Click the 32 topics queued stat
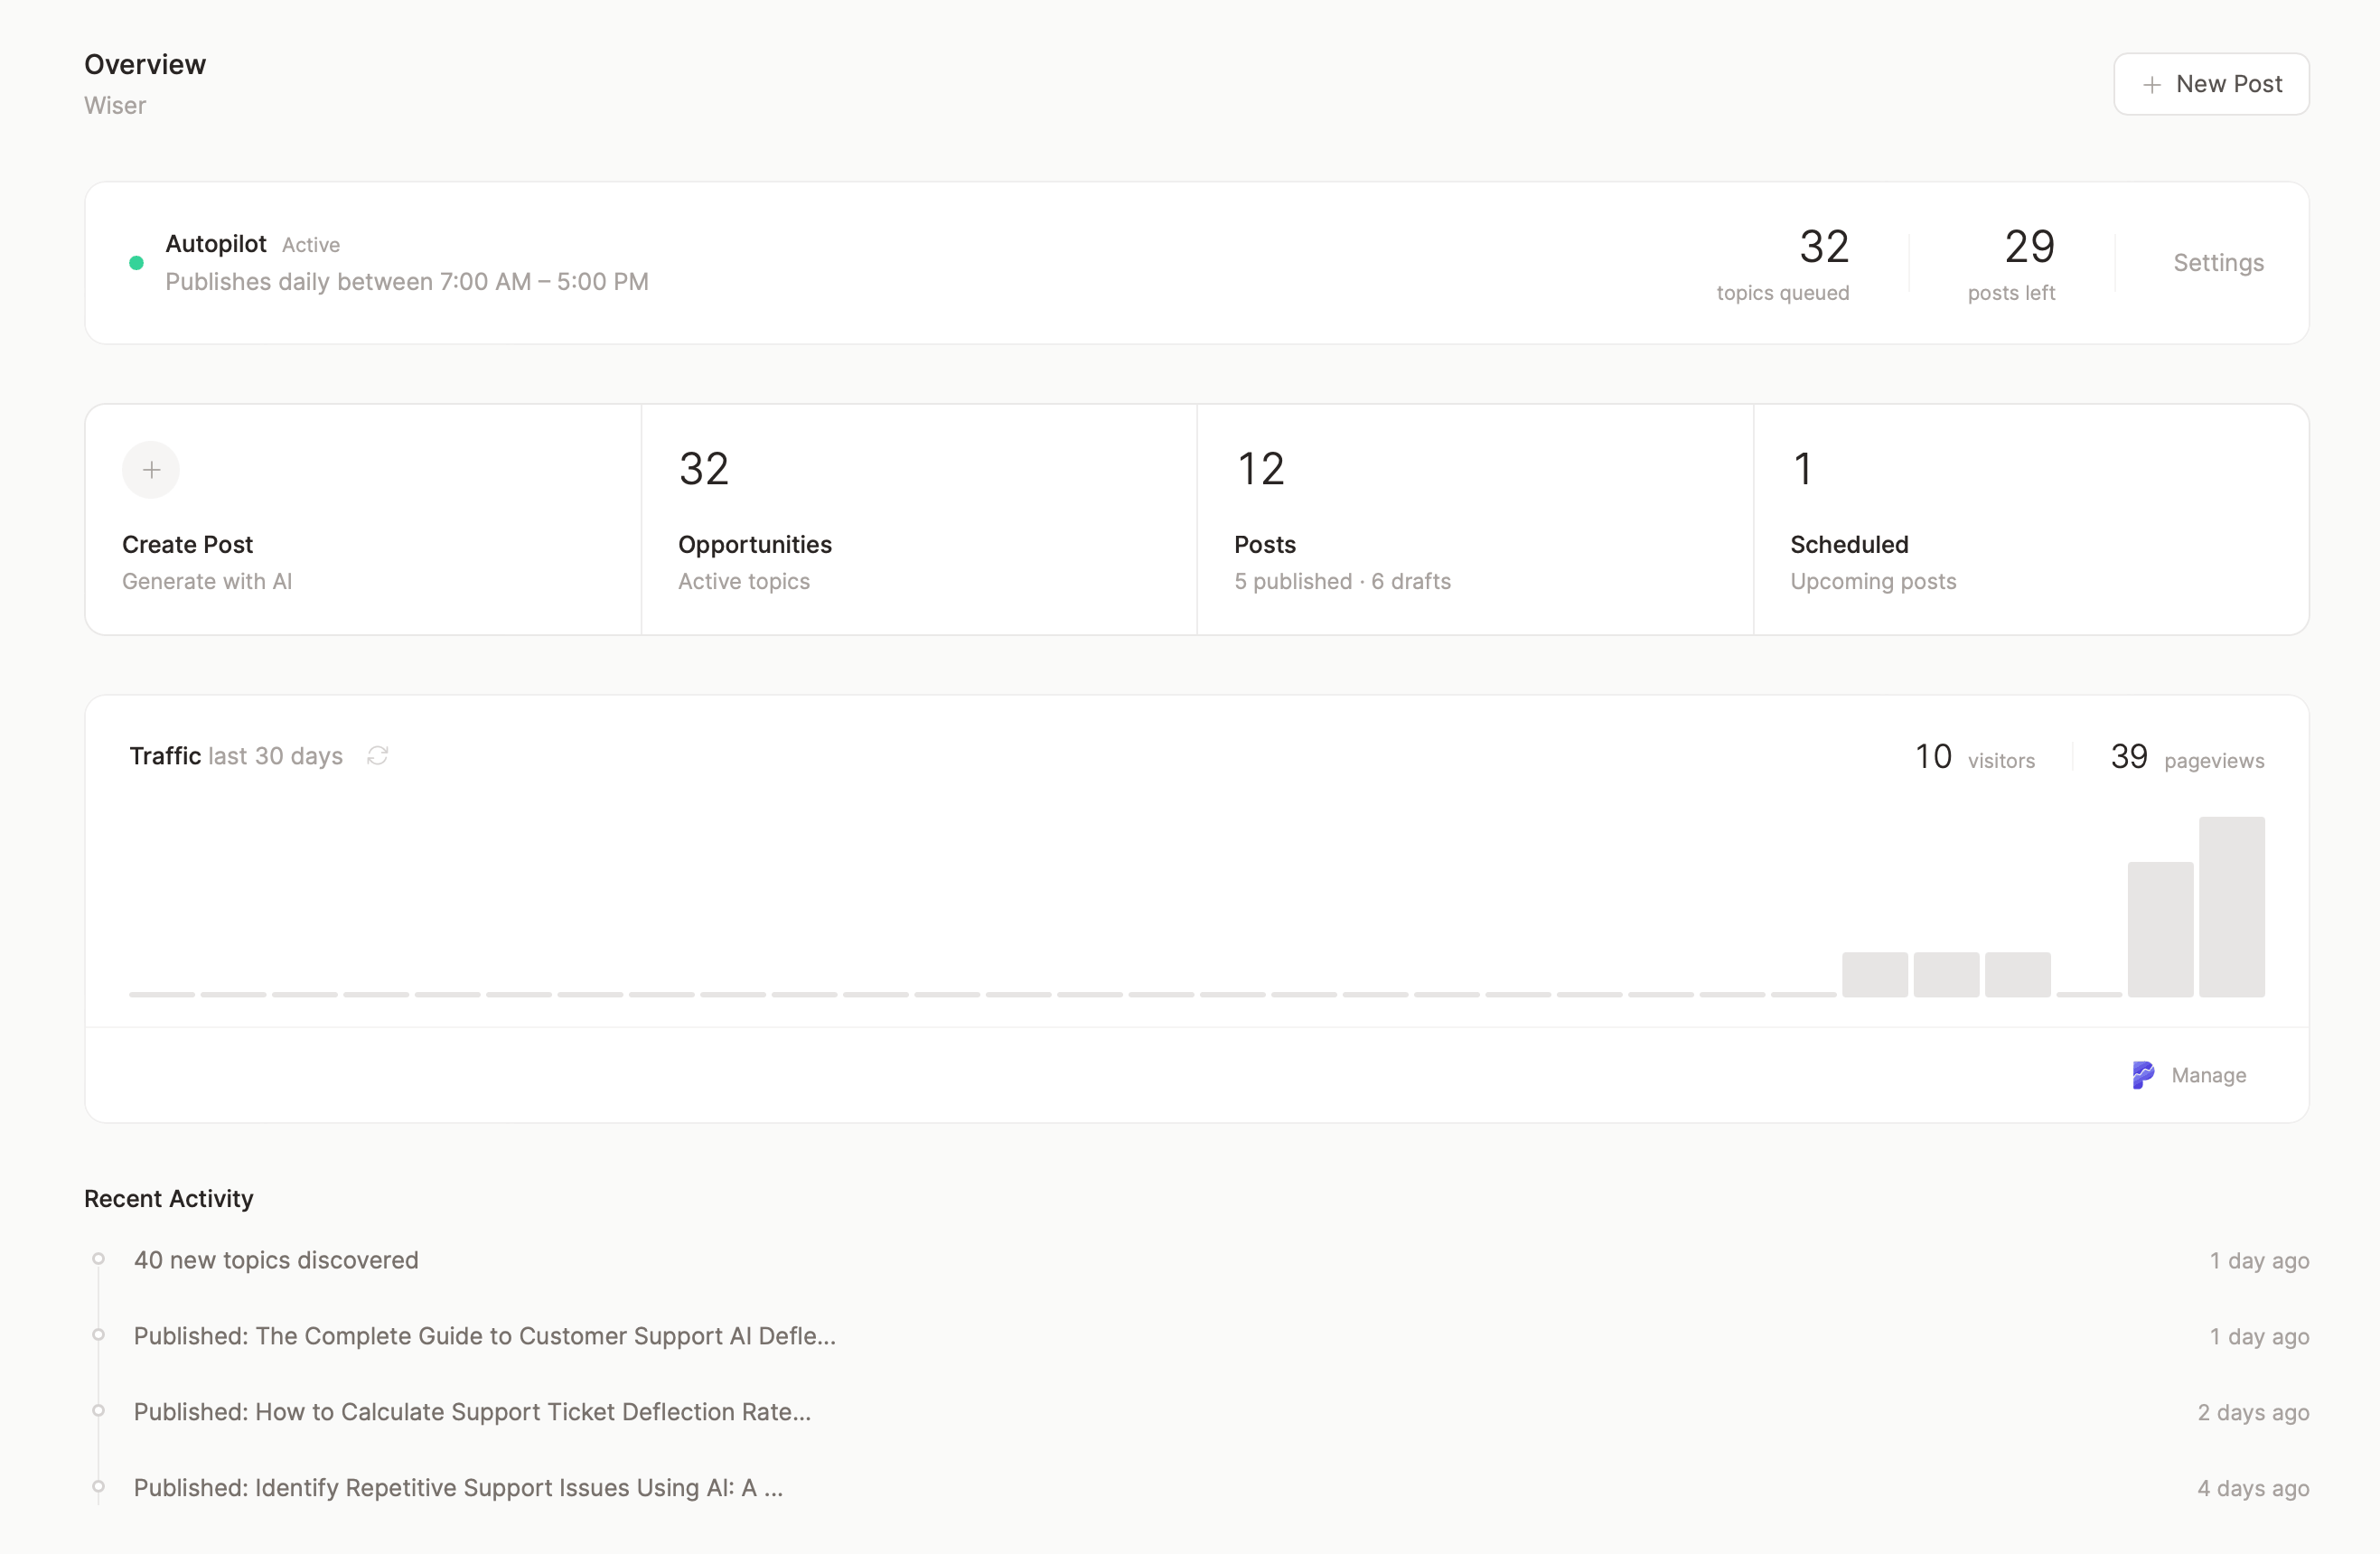 (x=1783, y=264)
